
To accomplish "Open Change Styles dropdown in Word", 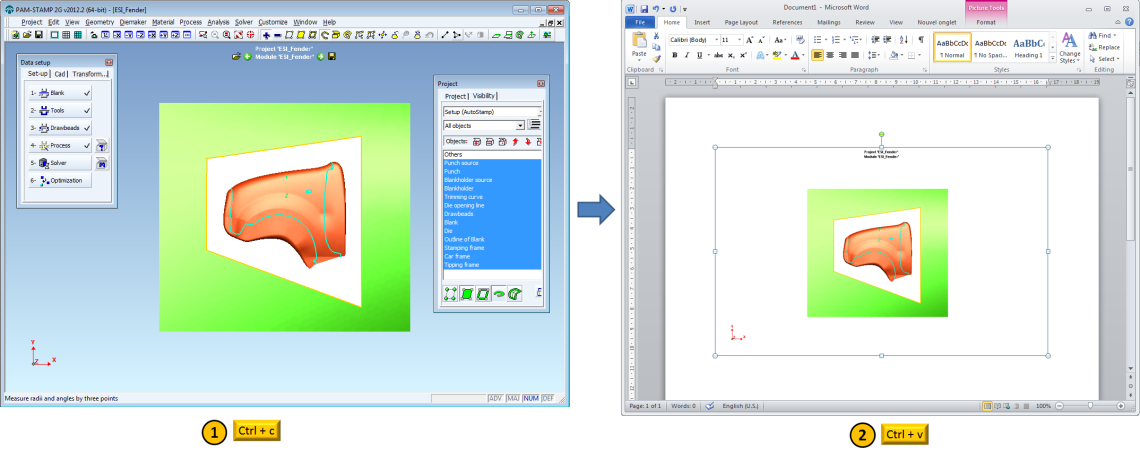I will [x=1069, y=47].
